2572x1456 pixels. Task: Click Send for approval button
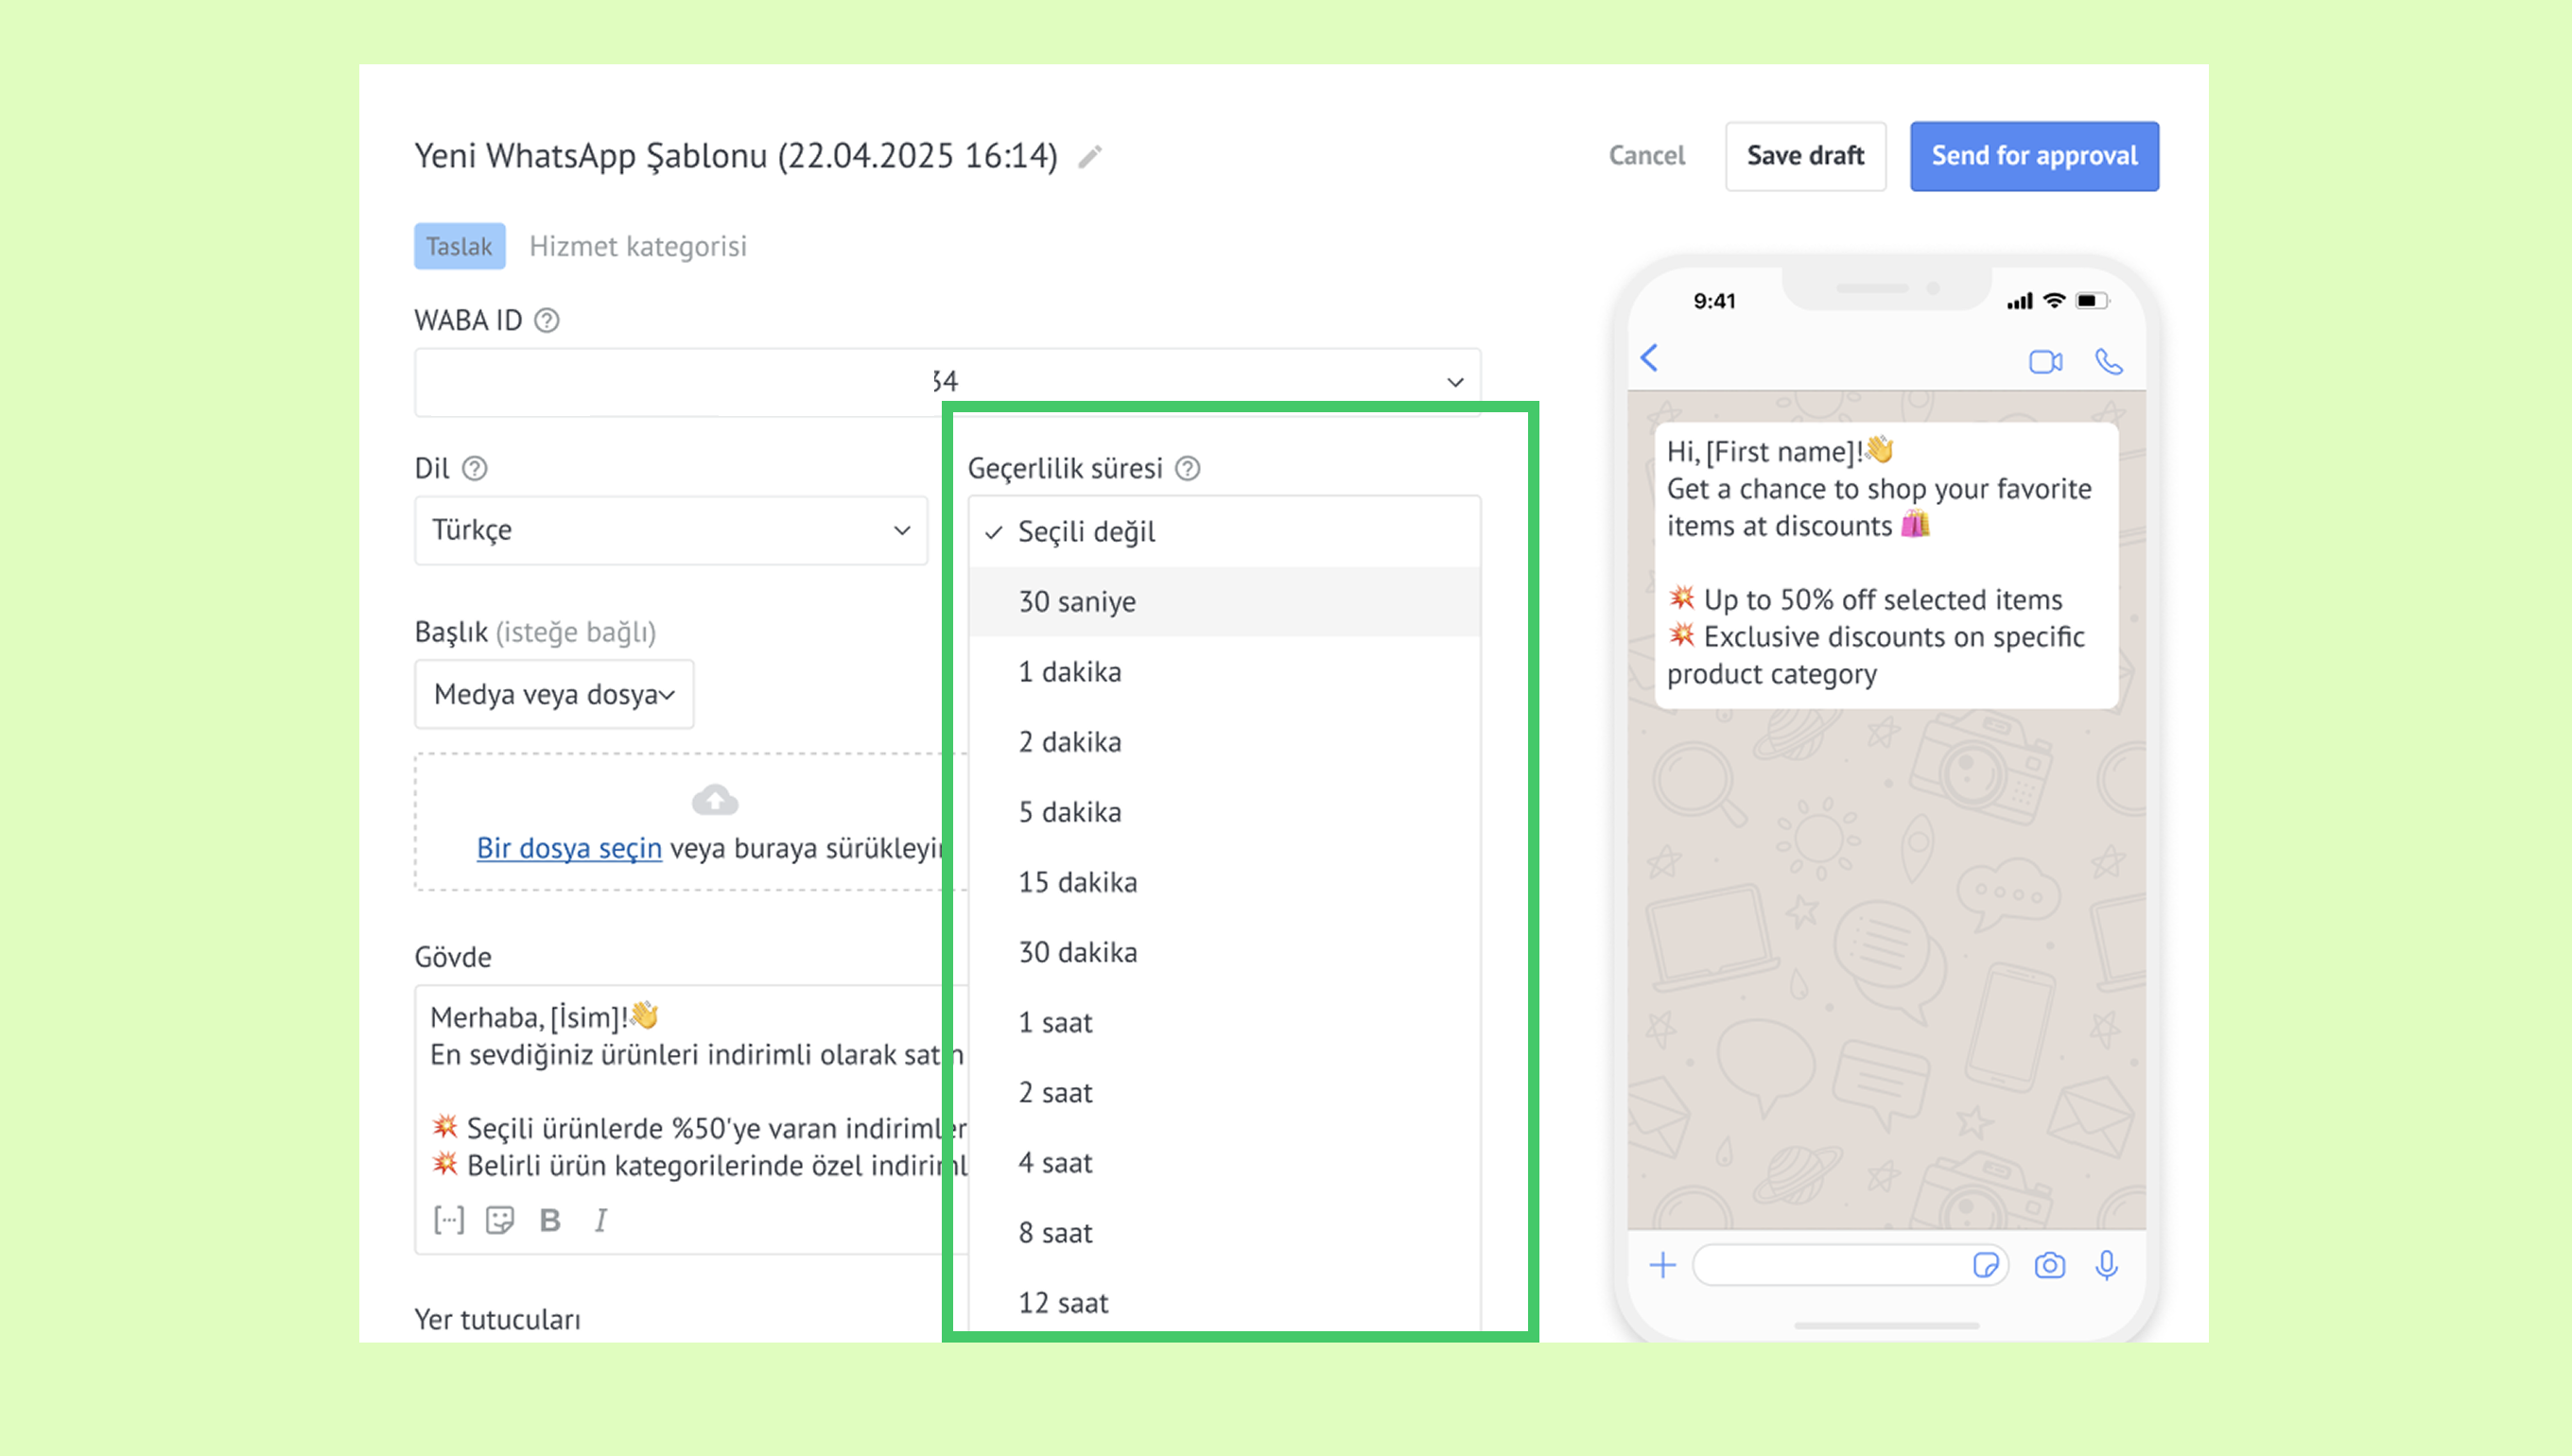click(x=2034, y=156)
